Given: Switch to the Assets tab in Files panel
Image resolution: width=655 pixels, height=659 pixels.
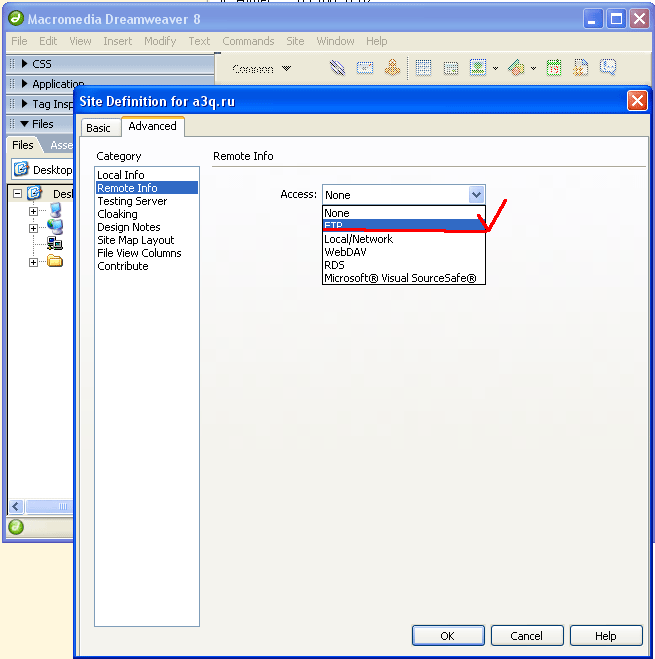Looking at the screenshot, I should (61, 145).
